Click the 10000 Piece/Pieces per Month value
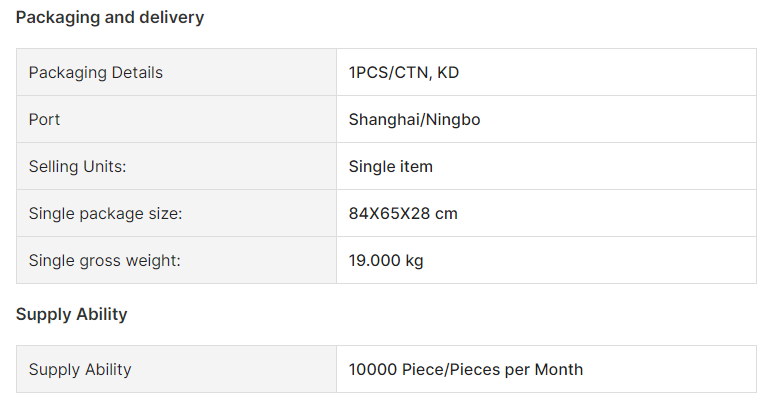765x408 pixels. click(465, 369)
